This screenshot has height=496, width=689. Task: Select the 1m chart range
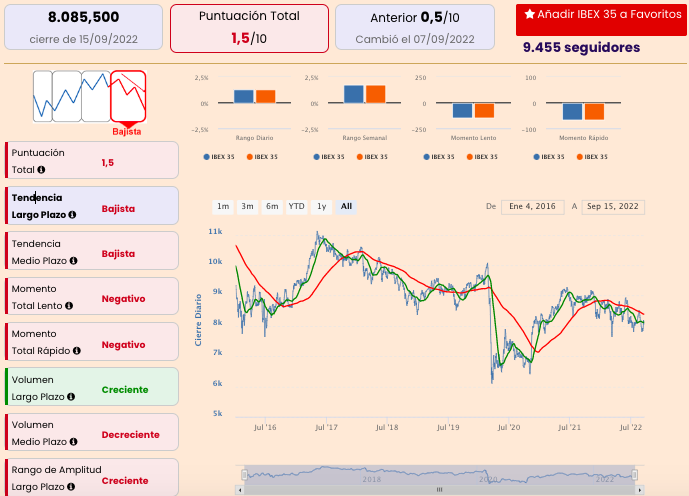[223, 206]
